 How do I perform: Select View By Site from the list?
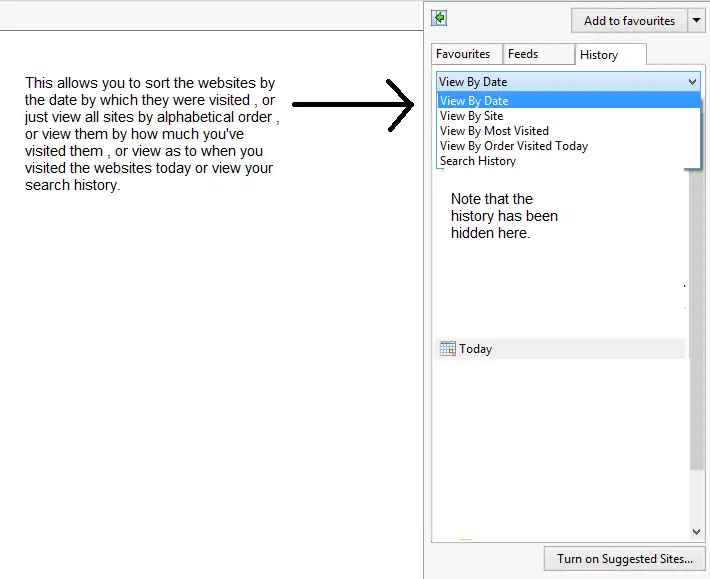[x=471, y=116]
